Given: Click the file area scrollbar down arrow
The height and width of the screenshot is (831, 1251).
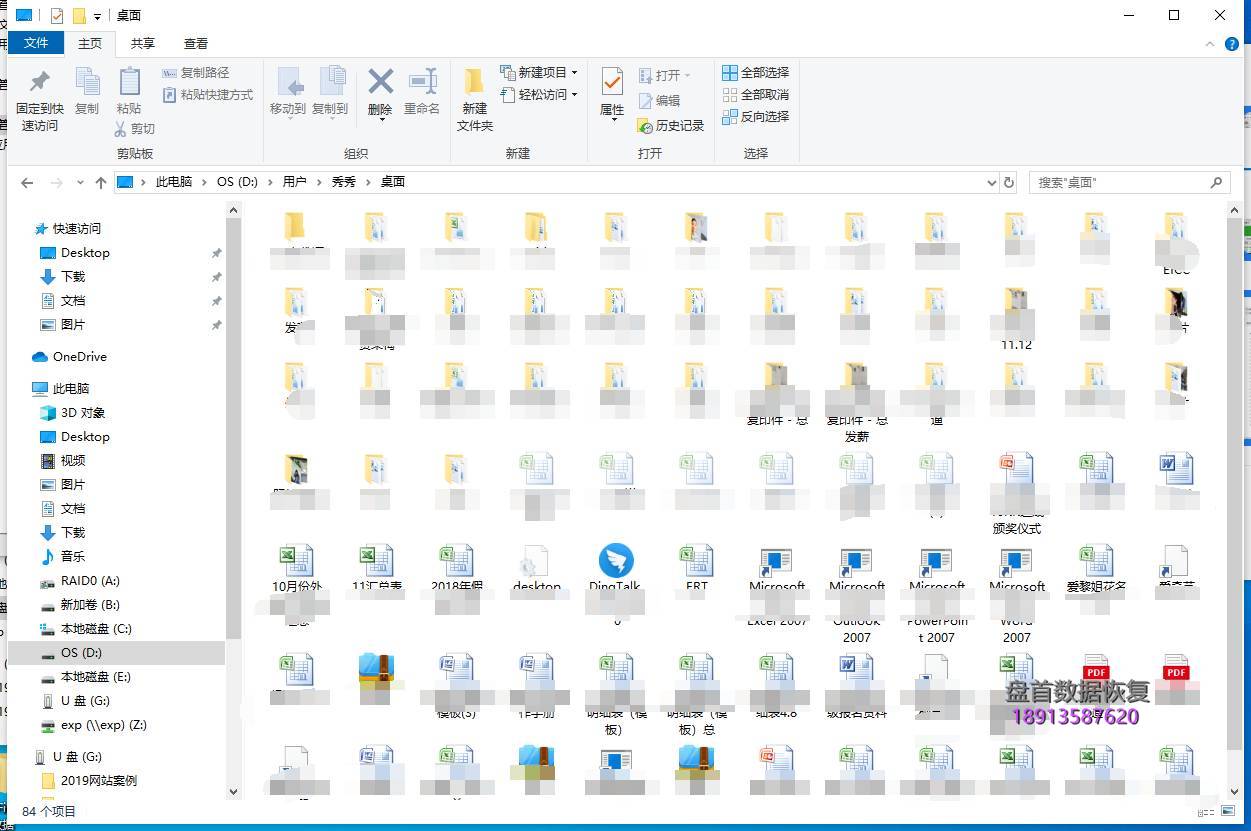Looking at the screenshot, I should pos(1234,792).
